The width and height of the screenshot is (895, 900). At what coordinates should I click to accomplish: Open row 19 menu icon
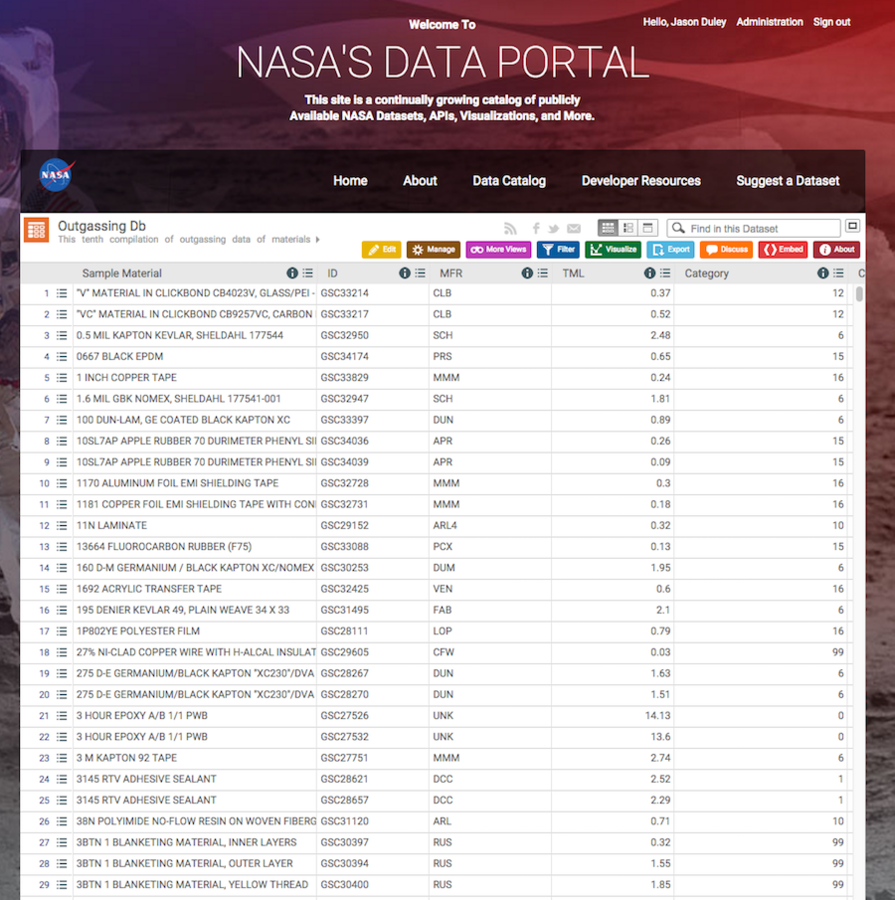pyautogui.click(x=62, y=673)
